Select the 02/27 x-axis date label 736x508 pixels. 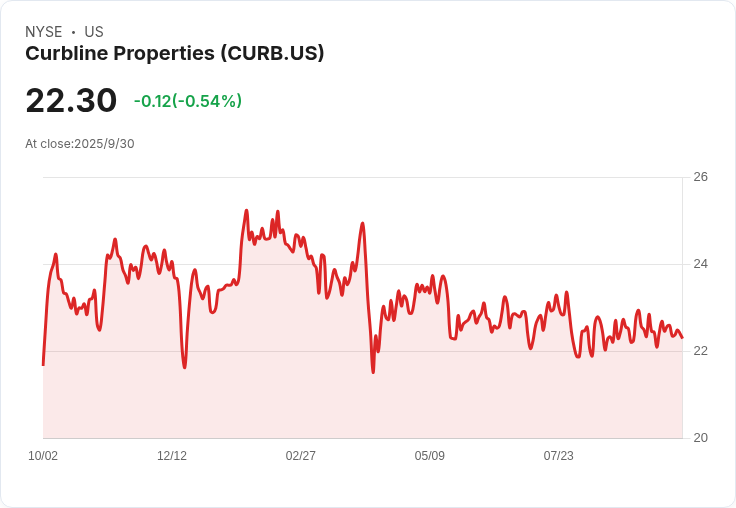coord(300,455)
